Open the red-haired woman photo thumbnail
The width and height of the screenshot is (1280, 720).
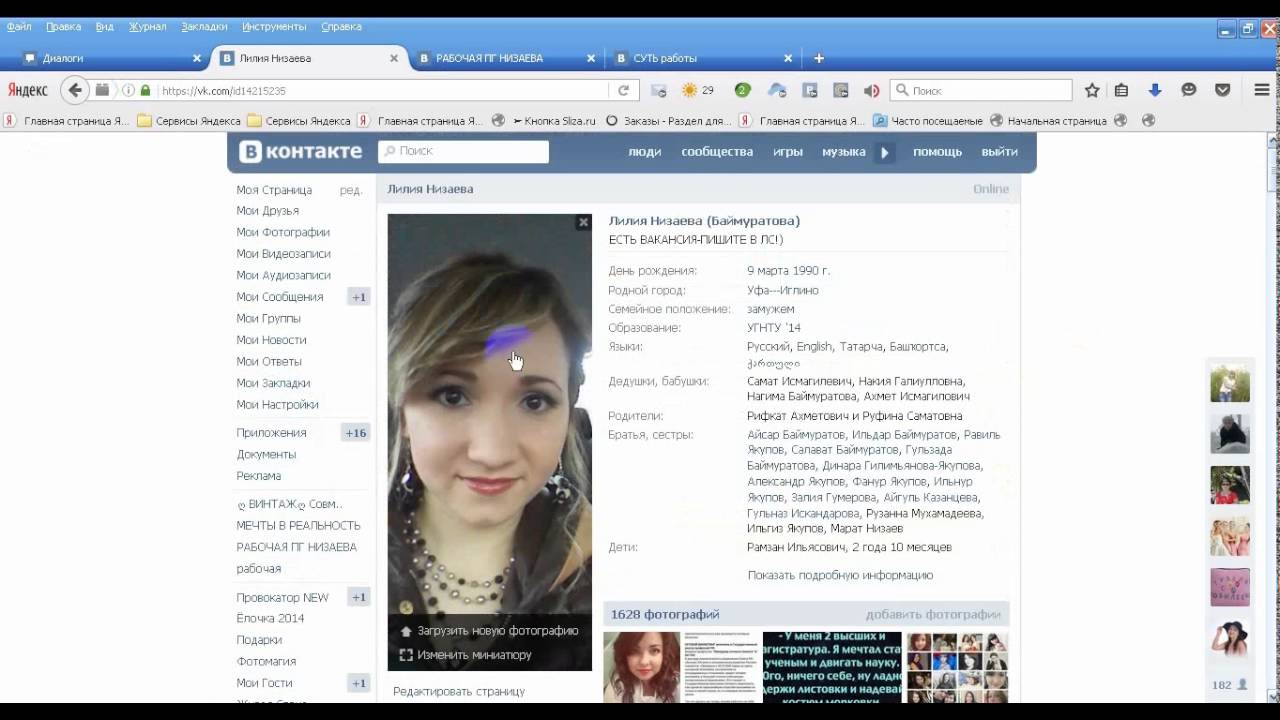coord(642,667)
